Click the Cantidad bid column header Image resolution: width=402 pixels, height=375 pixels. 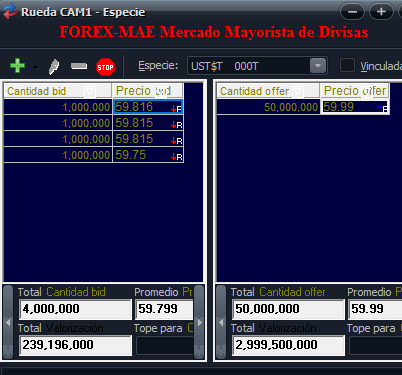pos(57,91)
